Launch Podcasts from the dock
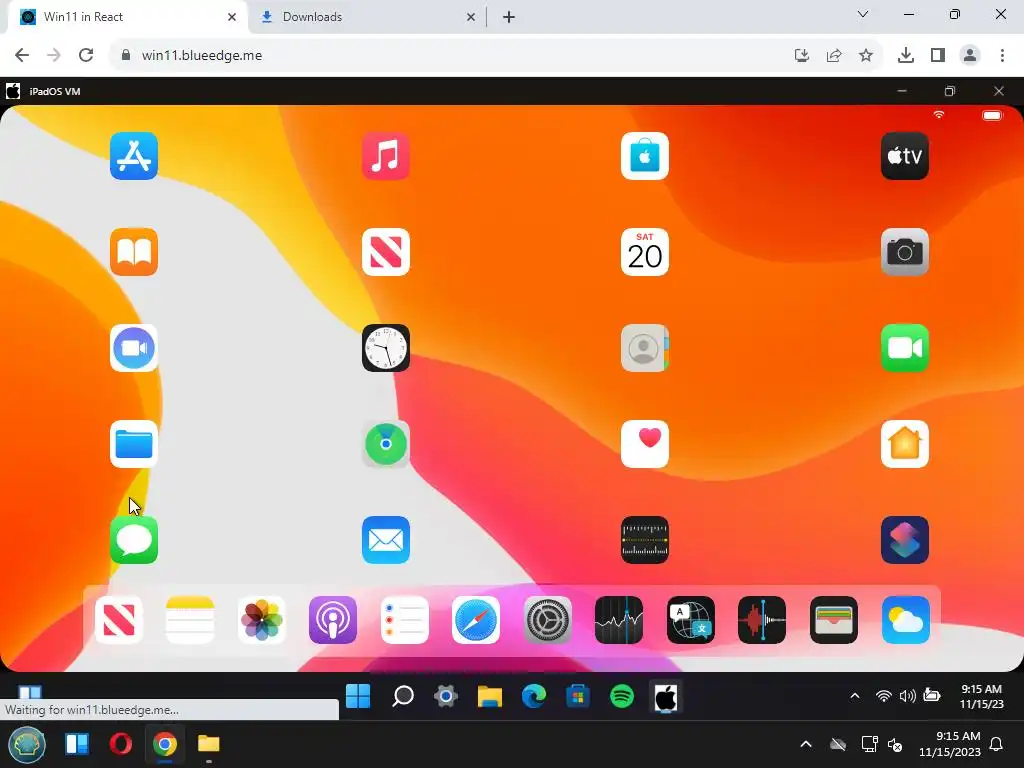This screenshot has height=768, width=1024. click(x=333, y=620)
